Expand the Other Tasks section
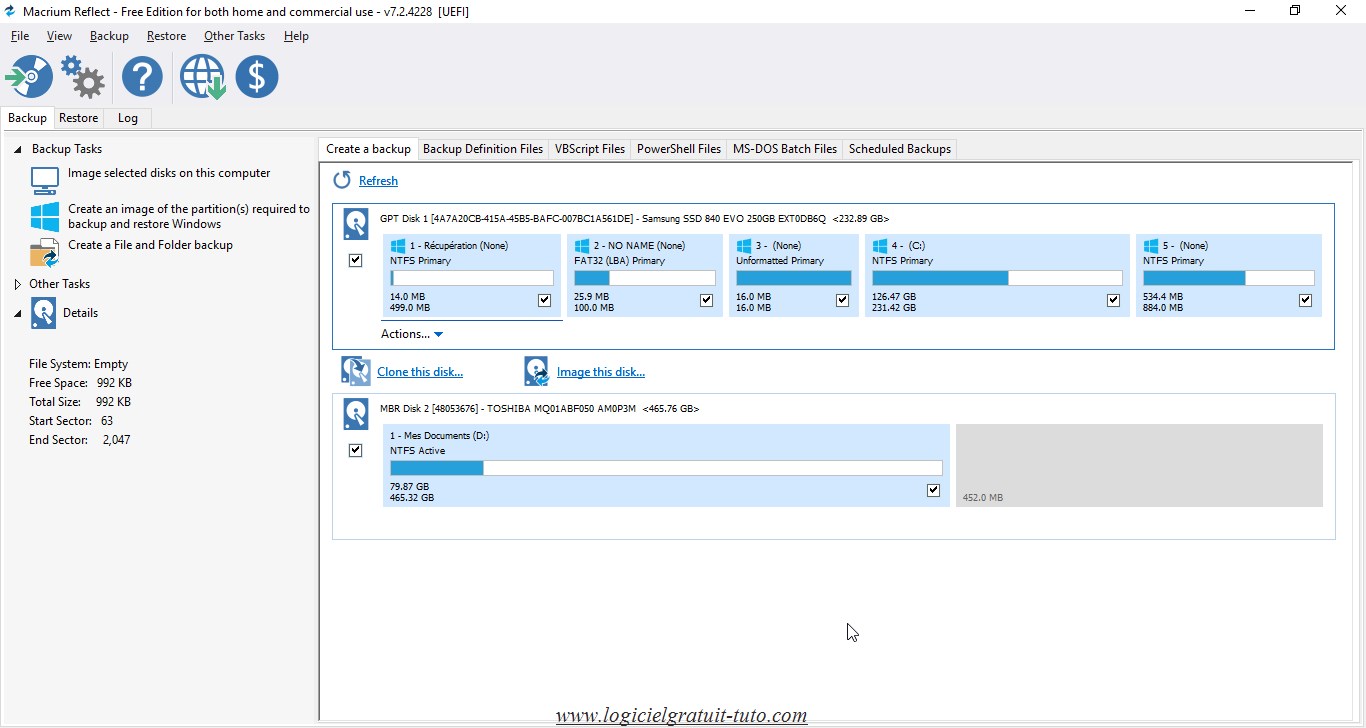1366x728 pixels. (x=18, y=284)
